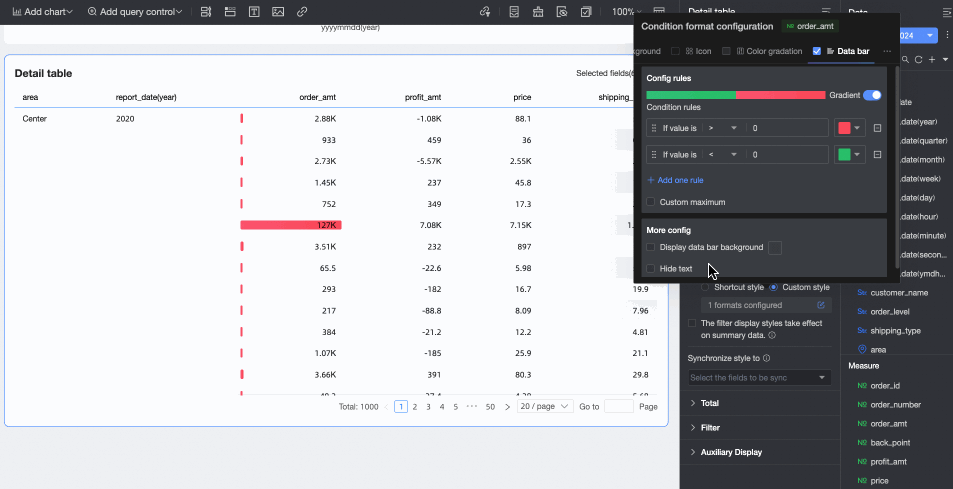Screen dimensions: 953x489
Task: Click the query control list icon
Action: [x=205, y=12]
